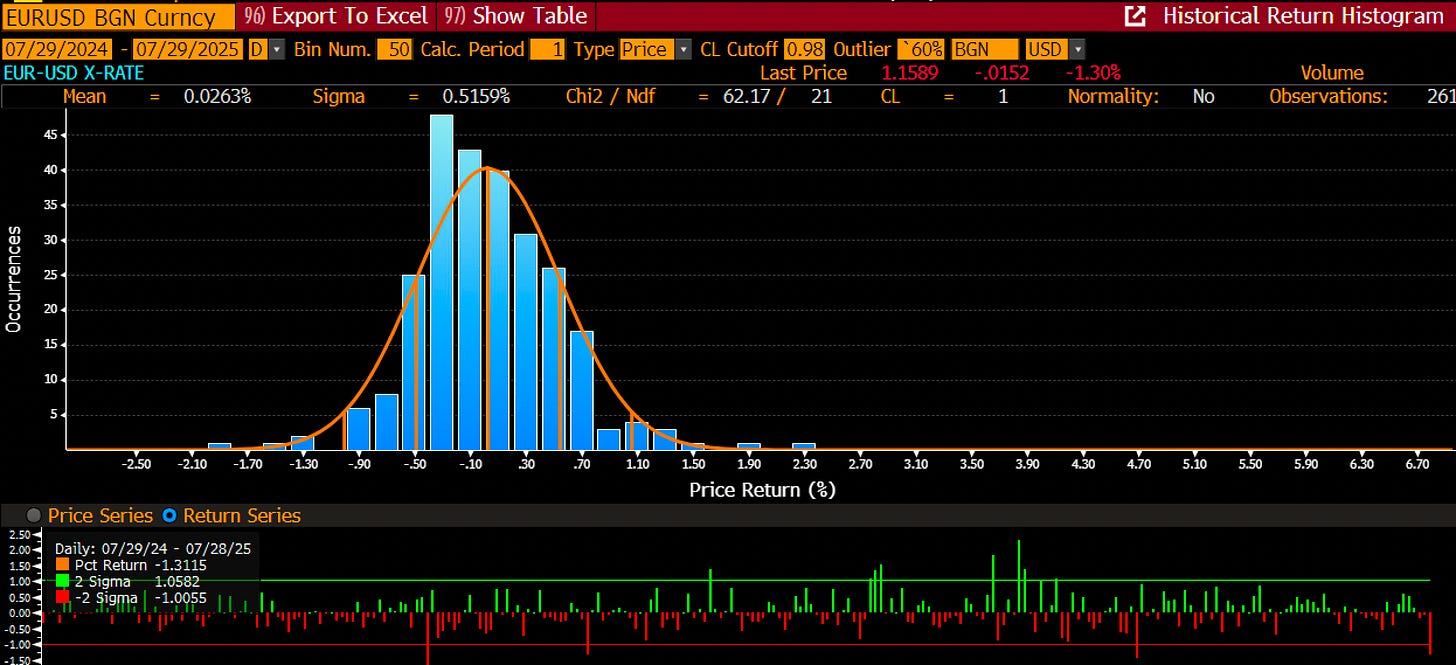Click the Bin Num. field showing 50

(394, 49)
